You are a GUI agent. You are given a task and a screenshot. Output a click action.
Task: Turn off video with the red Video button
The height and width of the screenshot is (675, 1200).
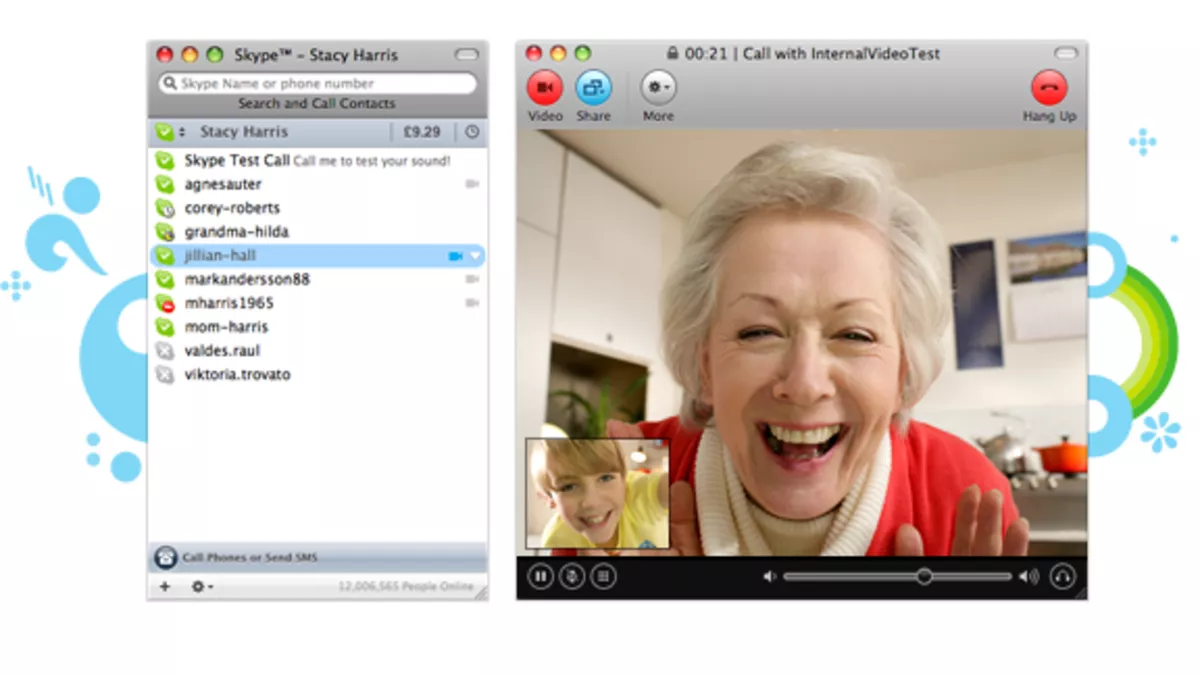[545, 88]
